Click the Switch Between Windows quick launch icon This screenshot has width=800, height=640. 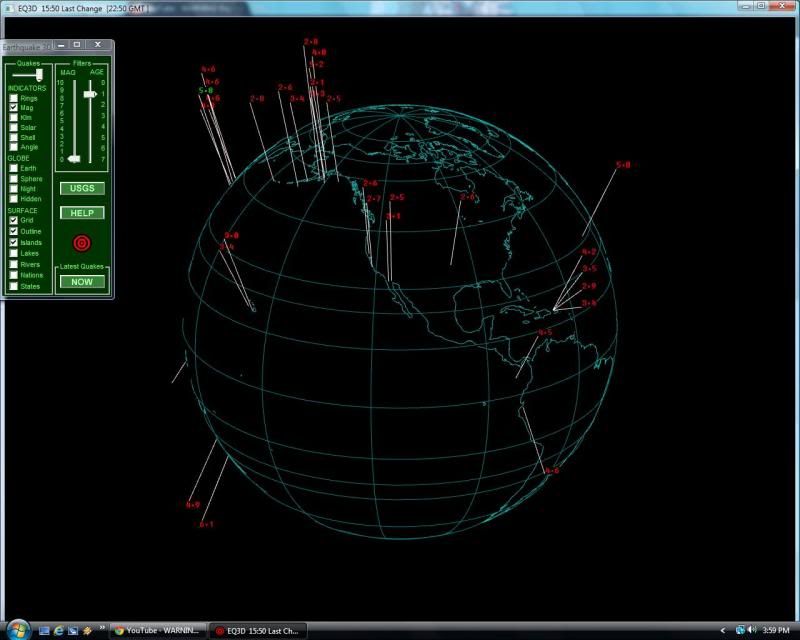[x=73, y=630]
